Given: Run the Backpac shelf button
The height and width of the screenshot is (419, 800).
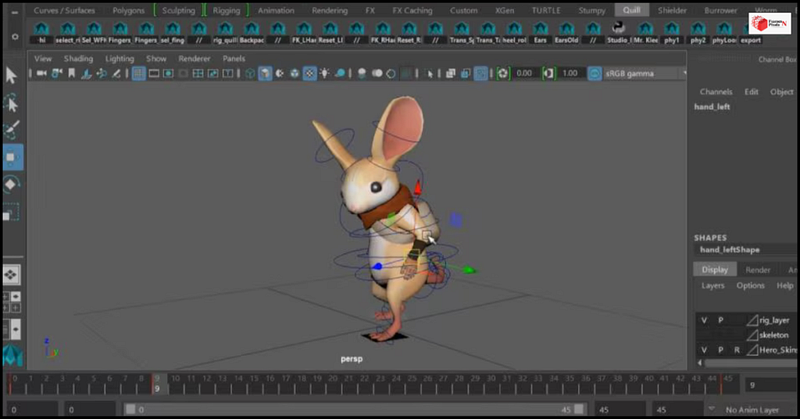Looking at the screenshot, I should (252, 33).
